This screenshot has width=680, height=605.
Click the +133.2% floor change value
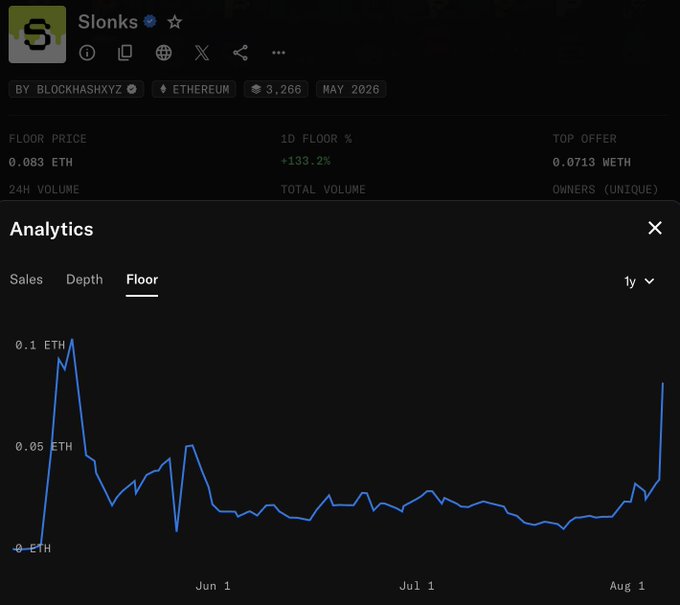pyautogui.click(x=306, y=161)
